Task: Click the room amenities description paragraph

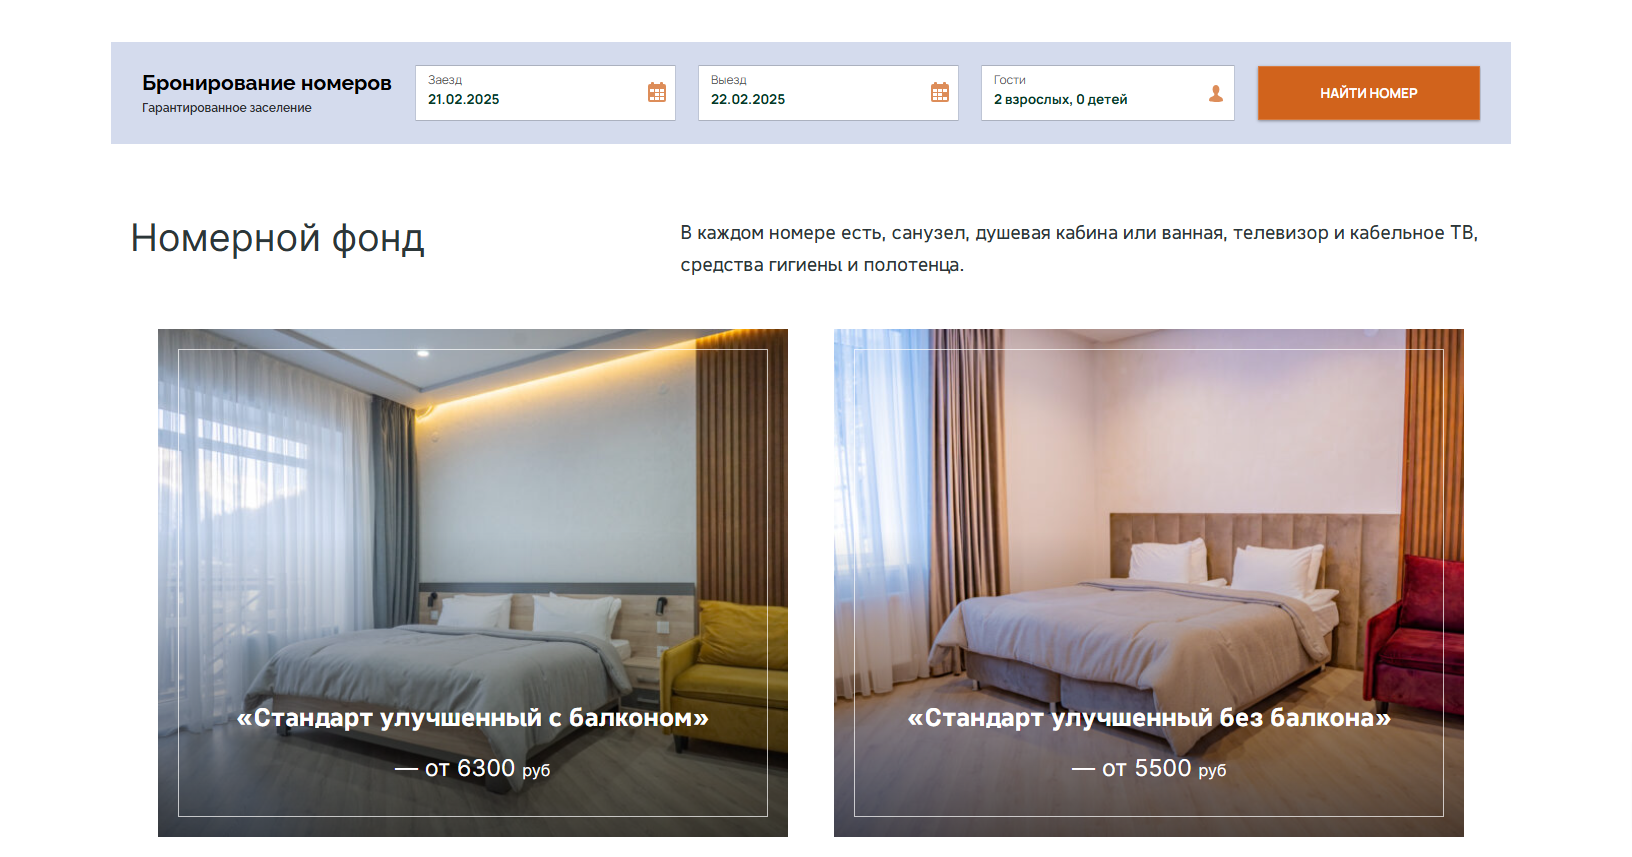Action: tap(1079, 248)
